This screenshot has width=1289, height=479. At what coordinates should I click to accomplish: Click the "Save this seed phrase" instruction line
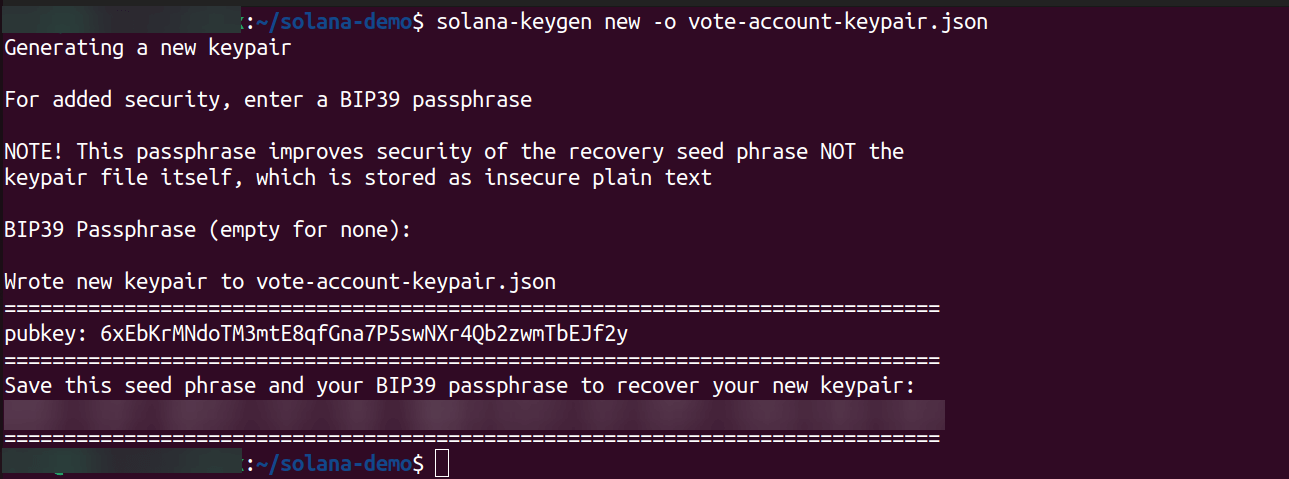click(460, 386)
